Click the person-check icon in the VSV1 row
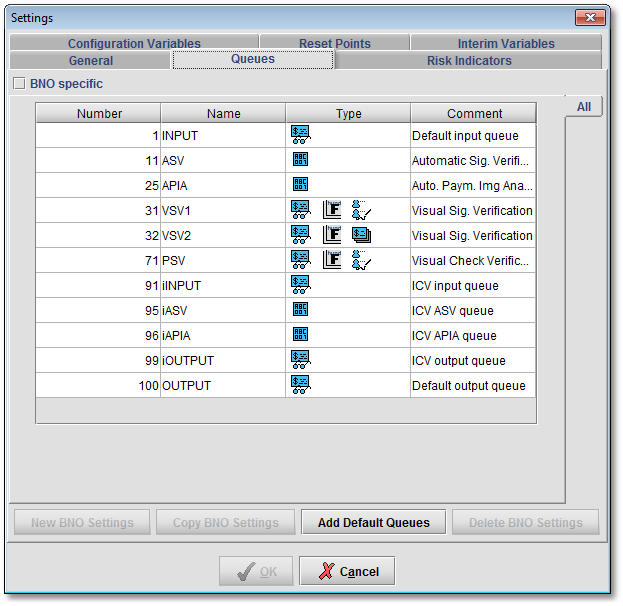Screen dimensions: 623x606 tap(362, 210)
